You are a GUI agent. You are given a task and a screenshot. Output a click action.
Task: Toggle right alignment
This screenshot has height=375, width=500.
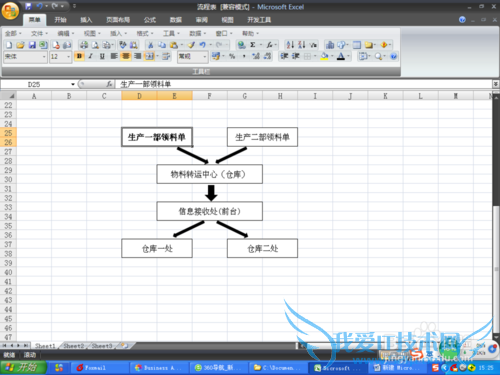coord(137,56)
